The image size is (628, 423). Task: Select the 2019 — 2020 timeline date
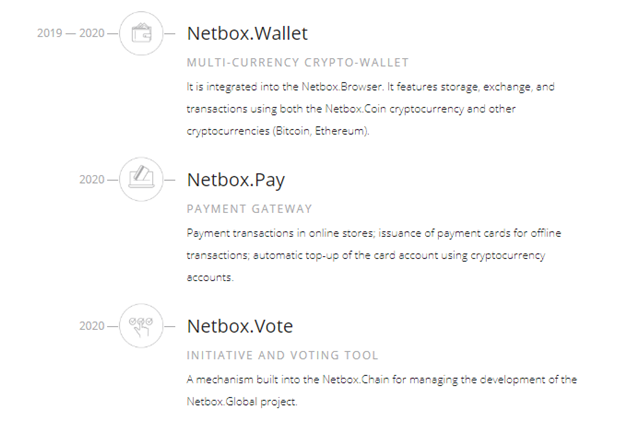click(71, 33)
